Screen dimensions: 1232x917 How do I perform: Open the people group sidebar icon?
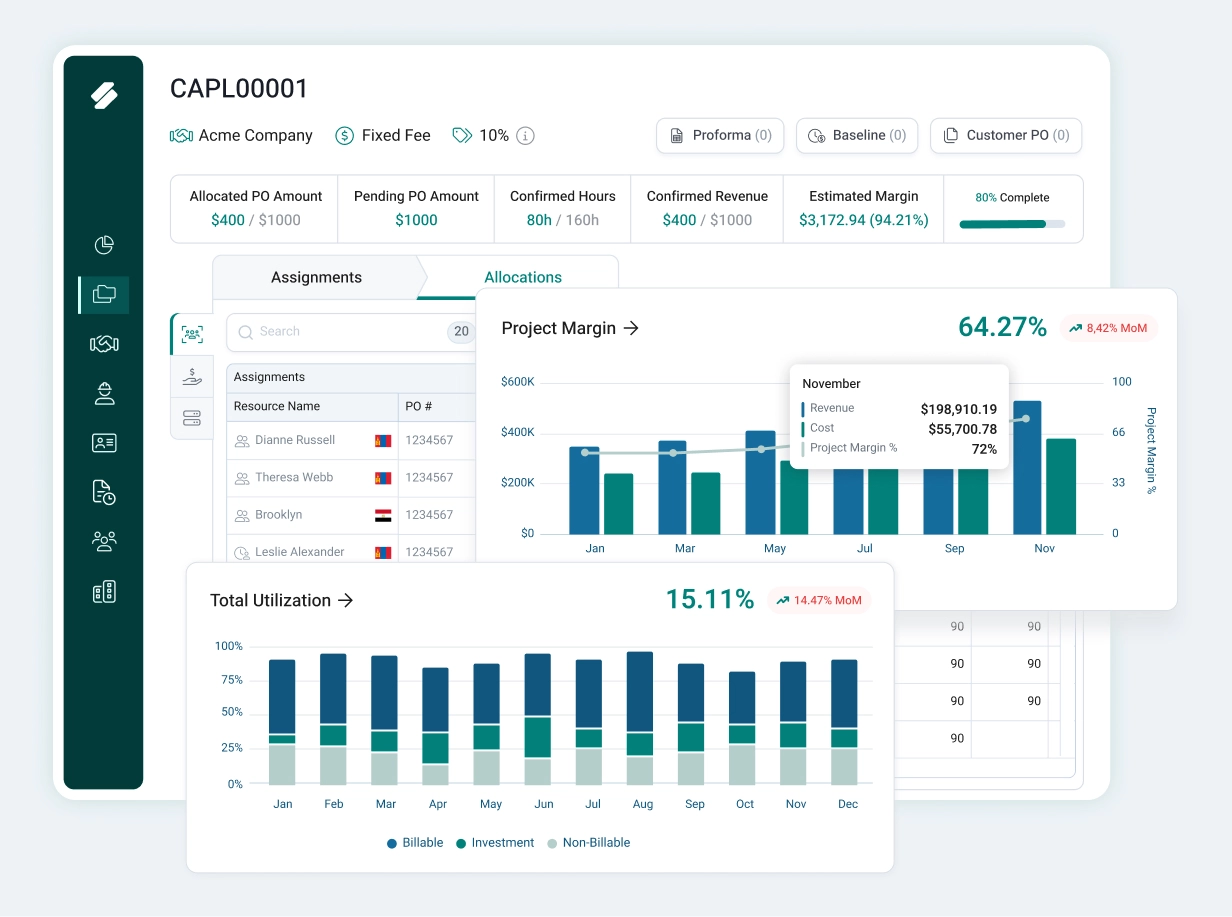coord(104,541)
